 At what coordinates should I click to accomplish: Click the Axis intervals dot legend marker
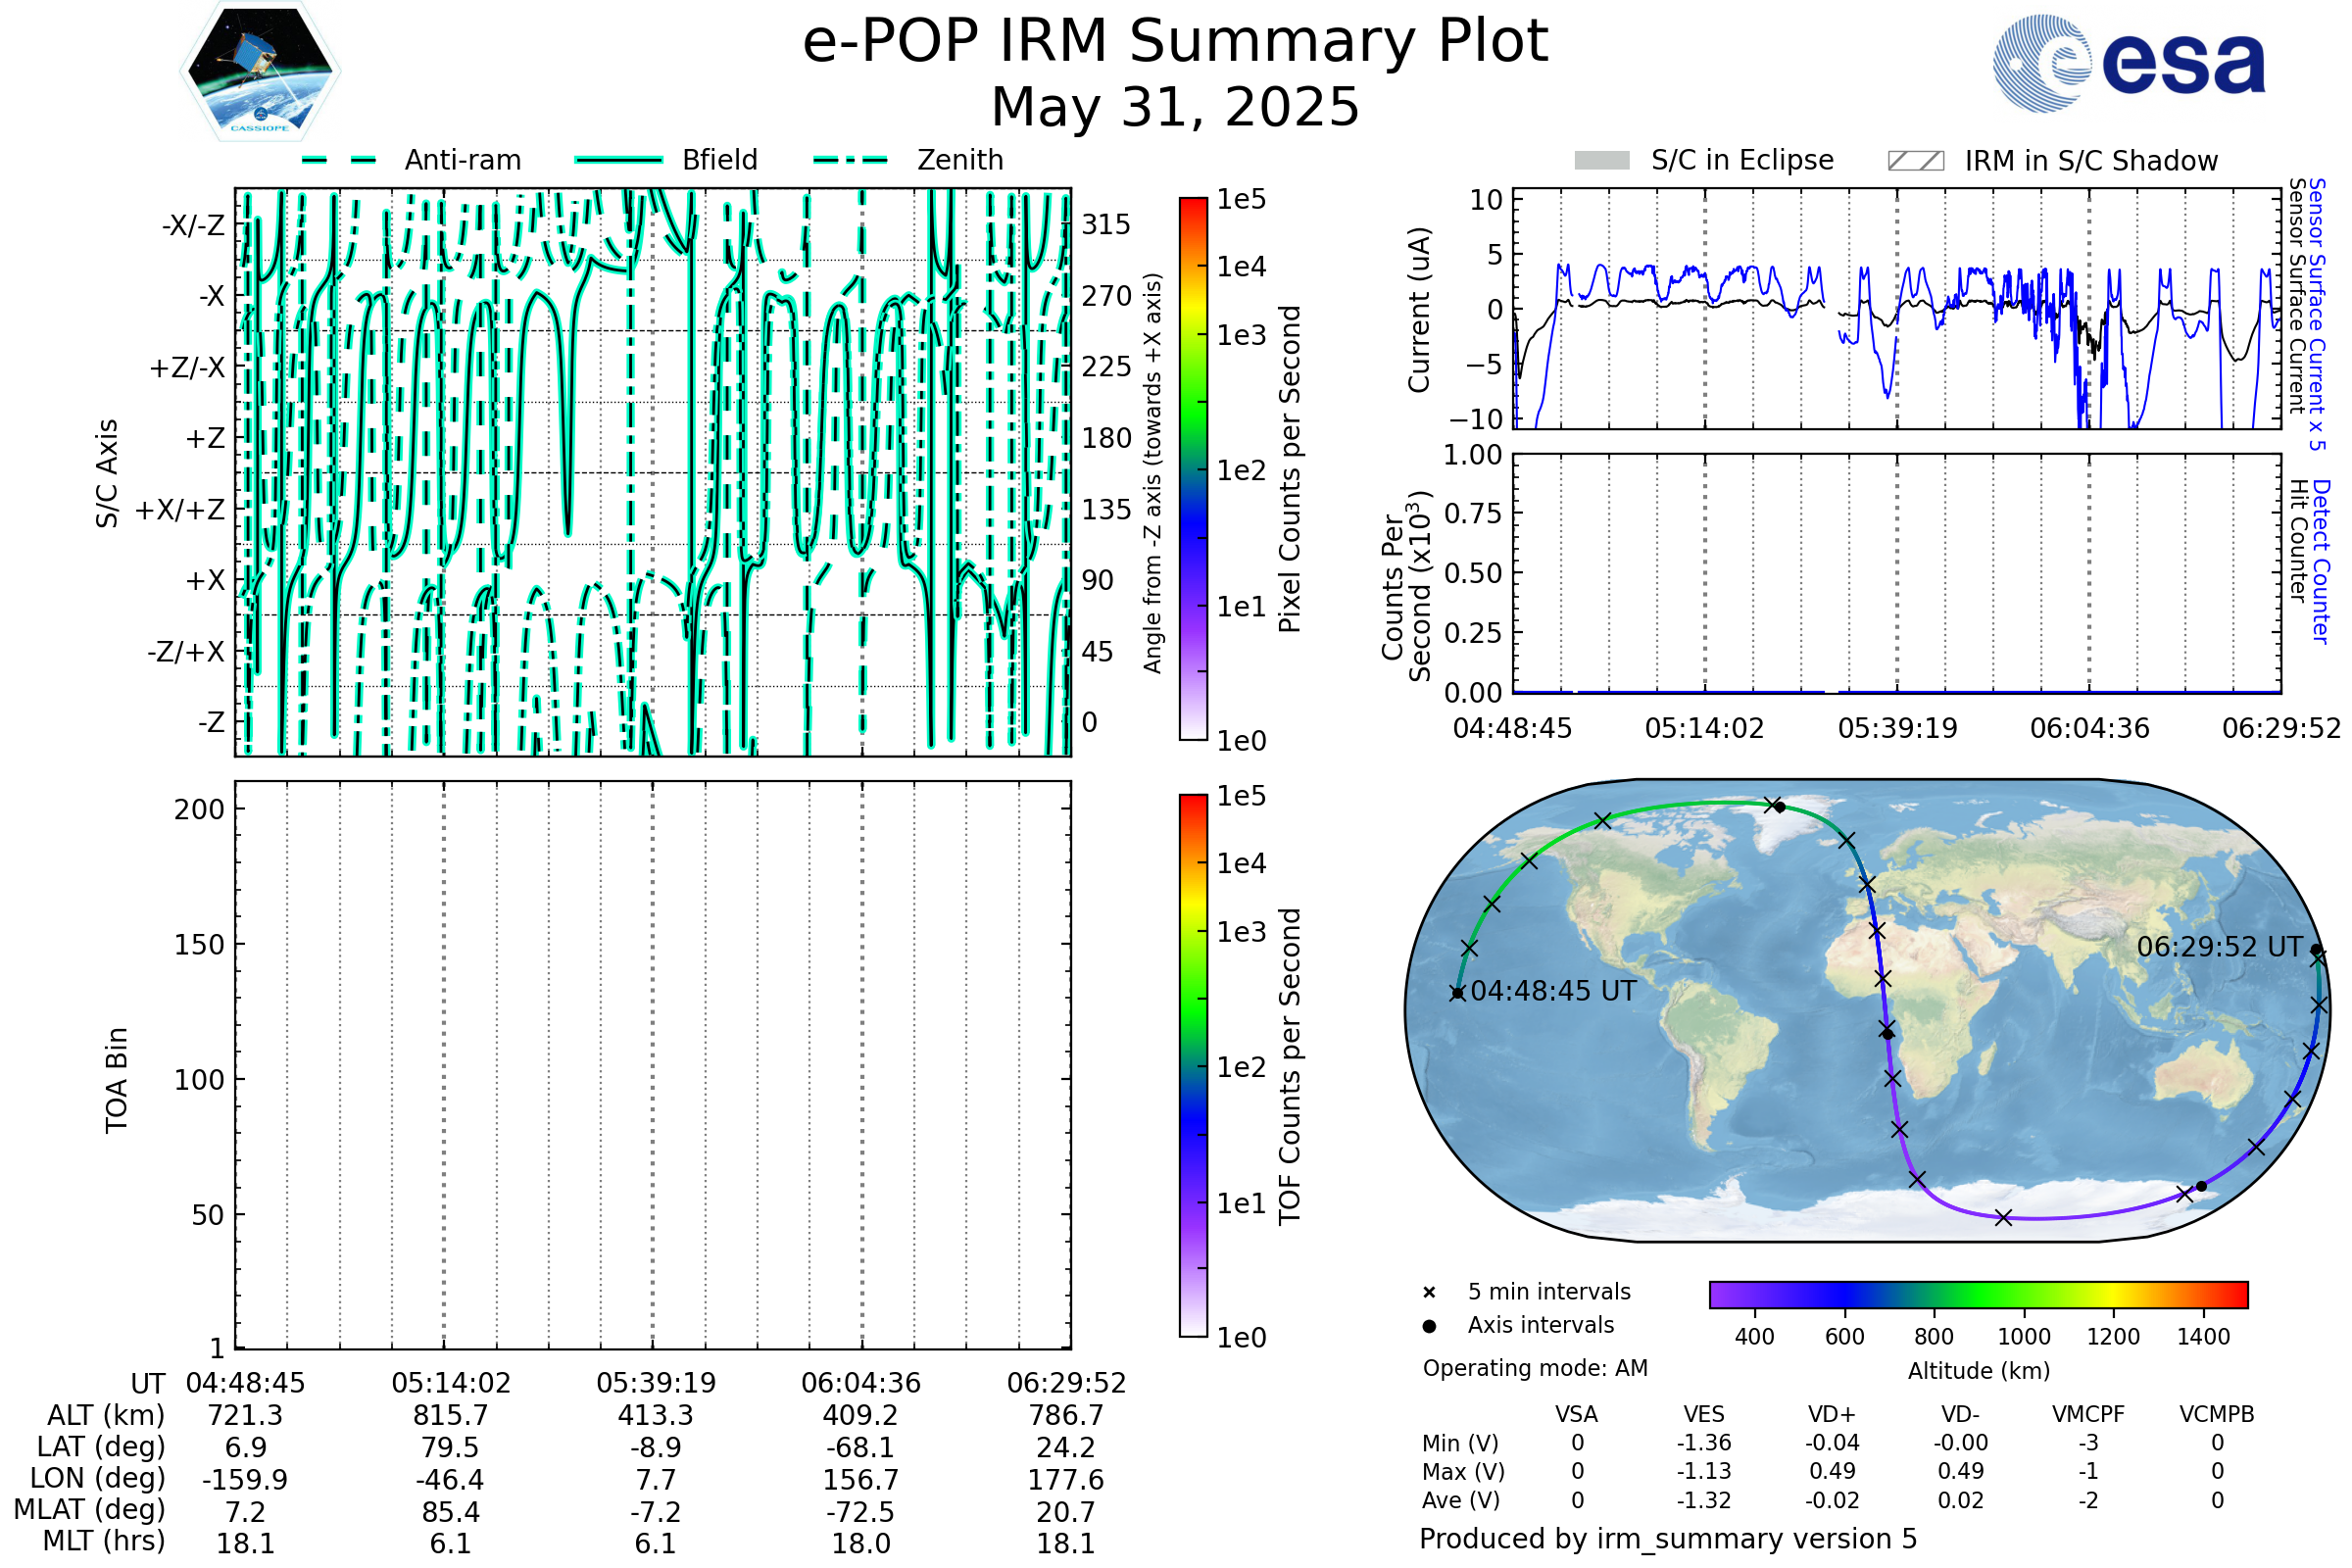point(1429,1326)
